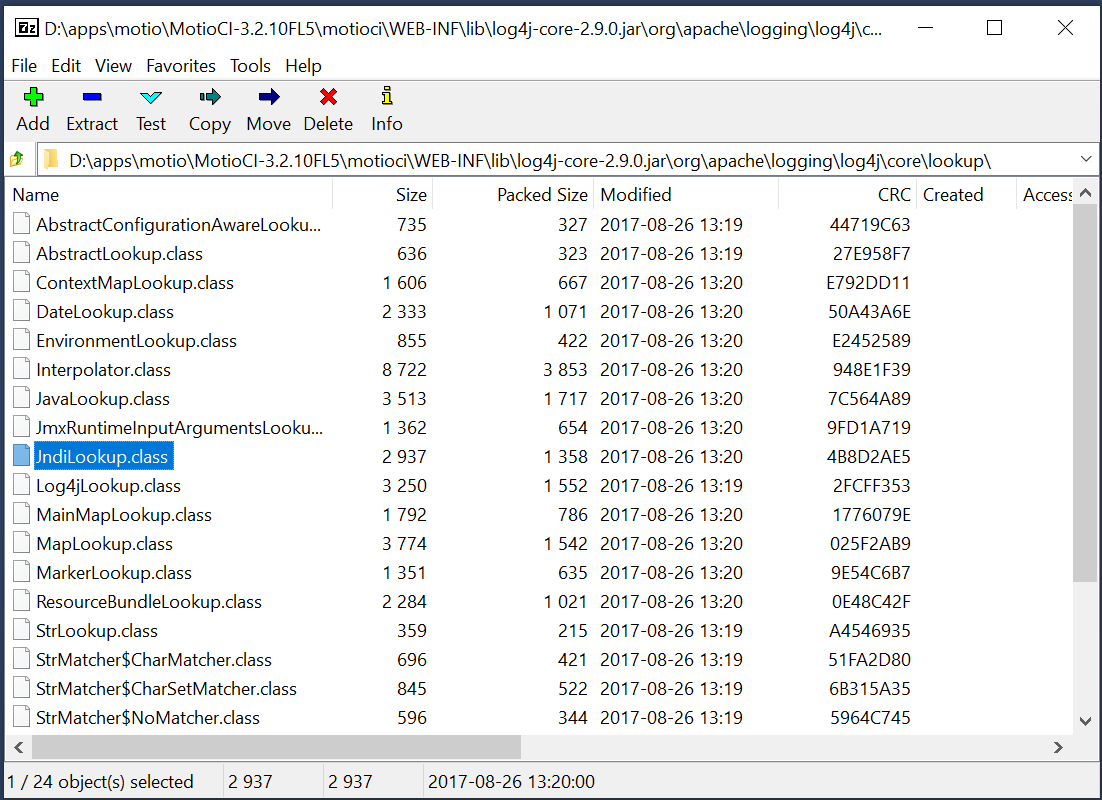Click the vertical scrollbar up arrow
The image size is (1102, 800).
pyautogui.click(x=1085, y=193)
